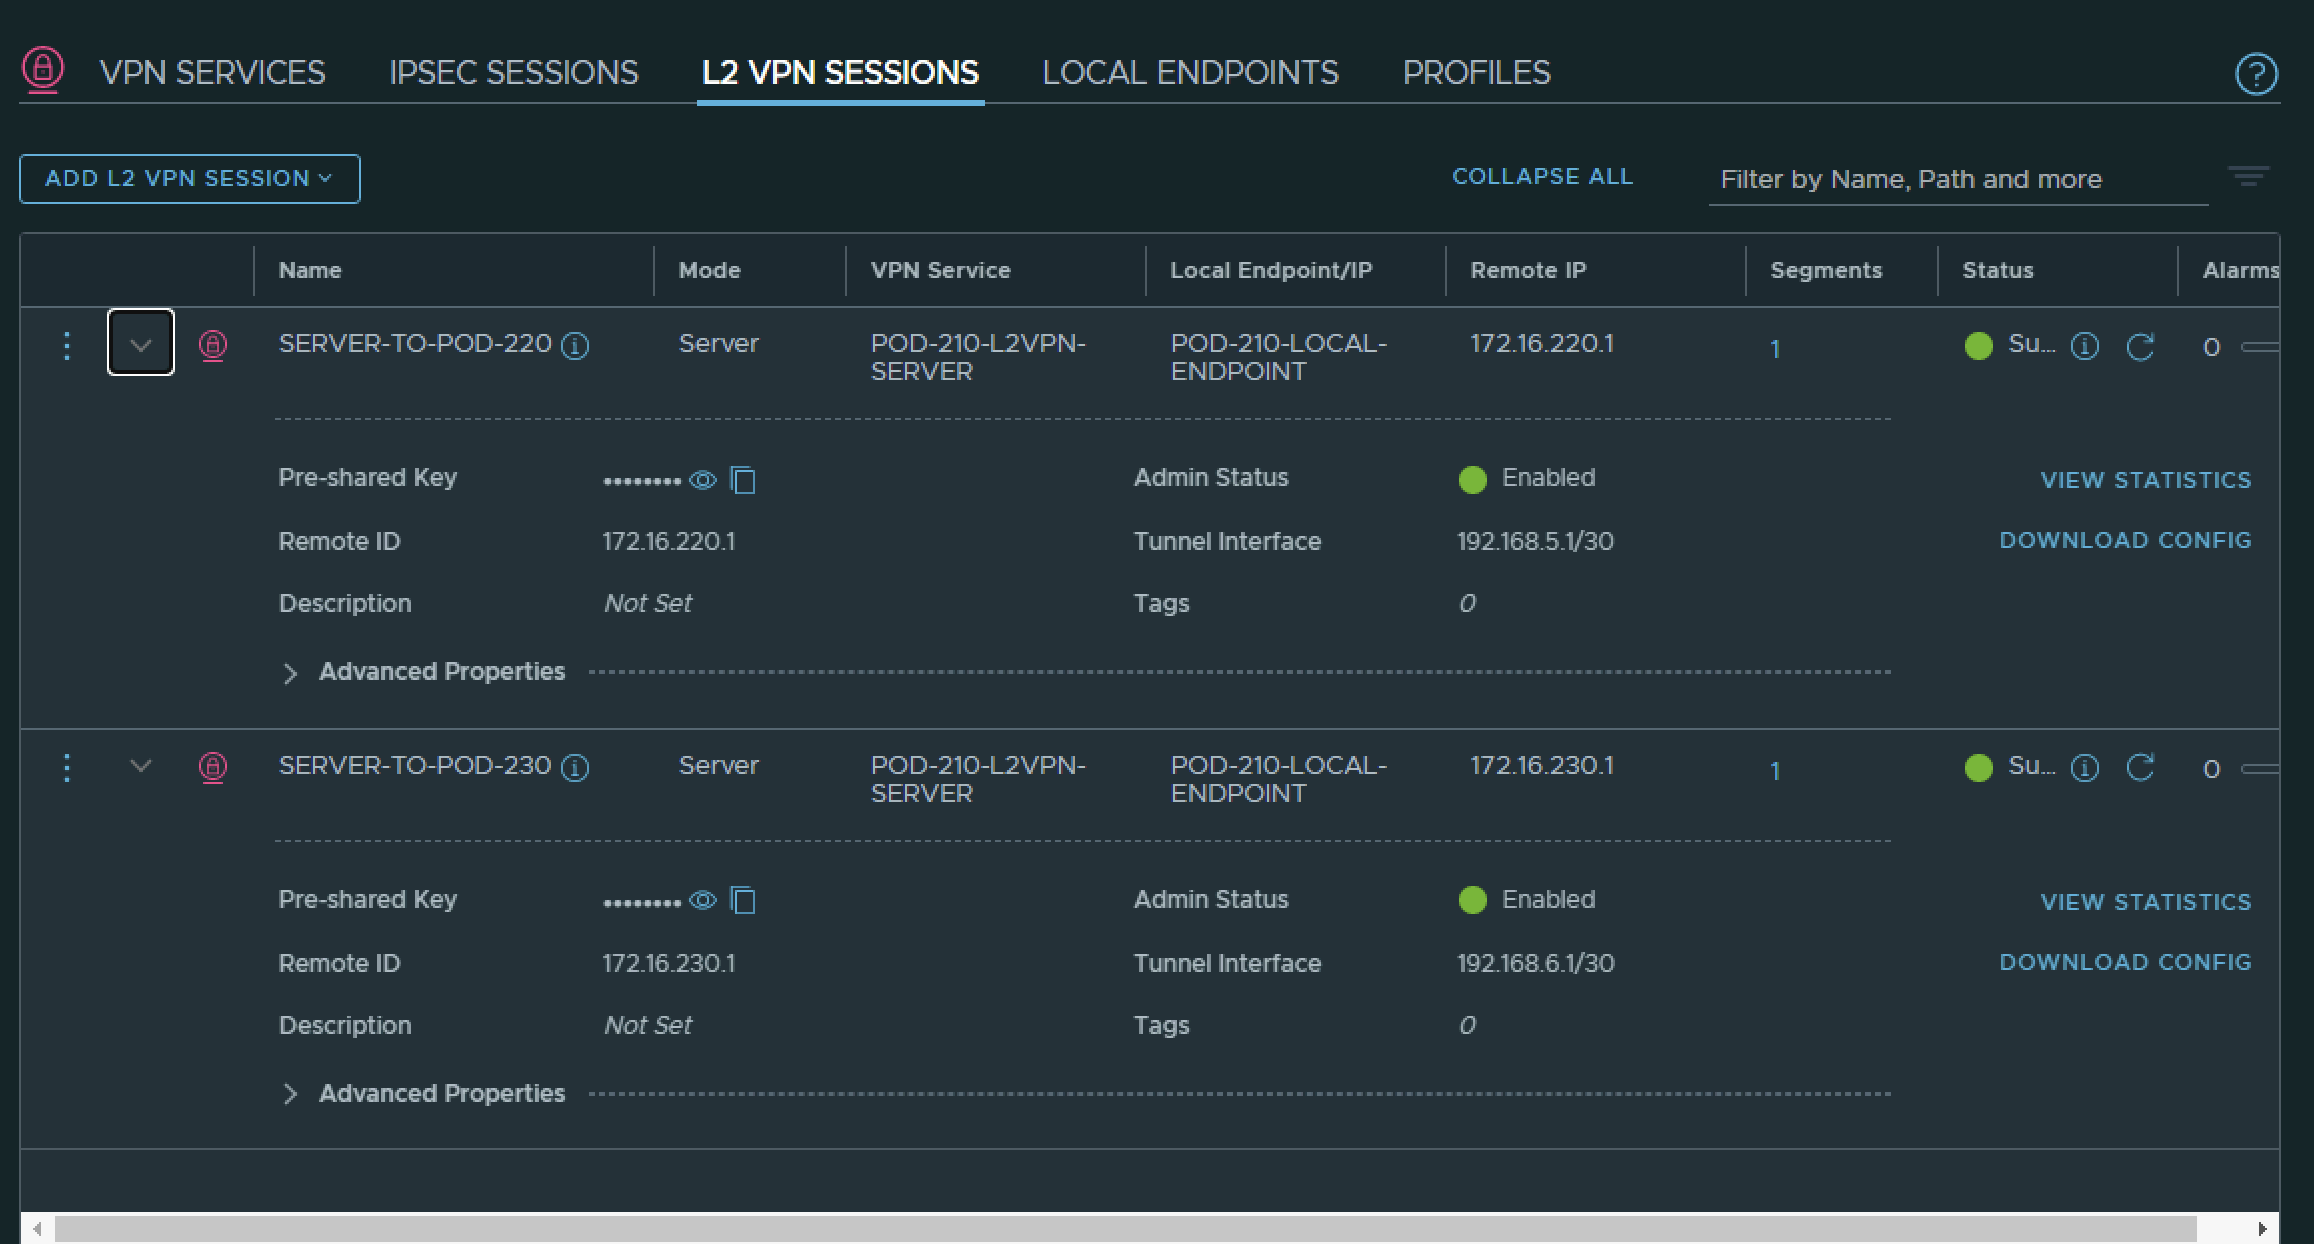Switch to the IPSEC SESSIONS tab
The height and width of the screenshot is (1244, 2314).
click(513, 73)
